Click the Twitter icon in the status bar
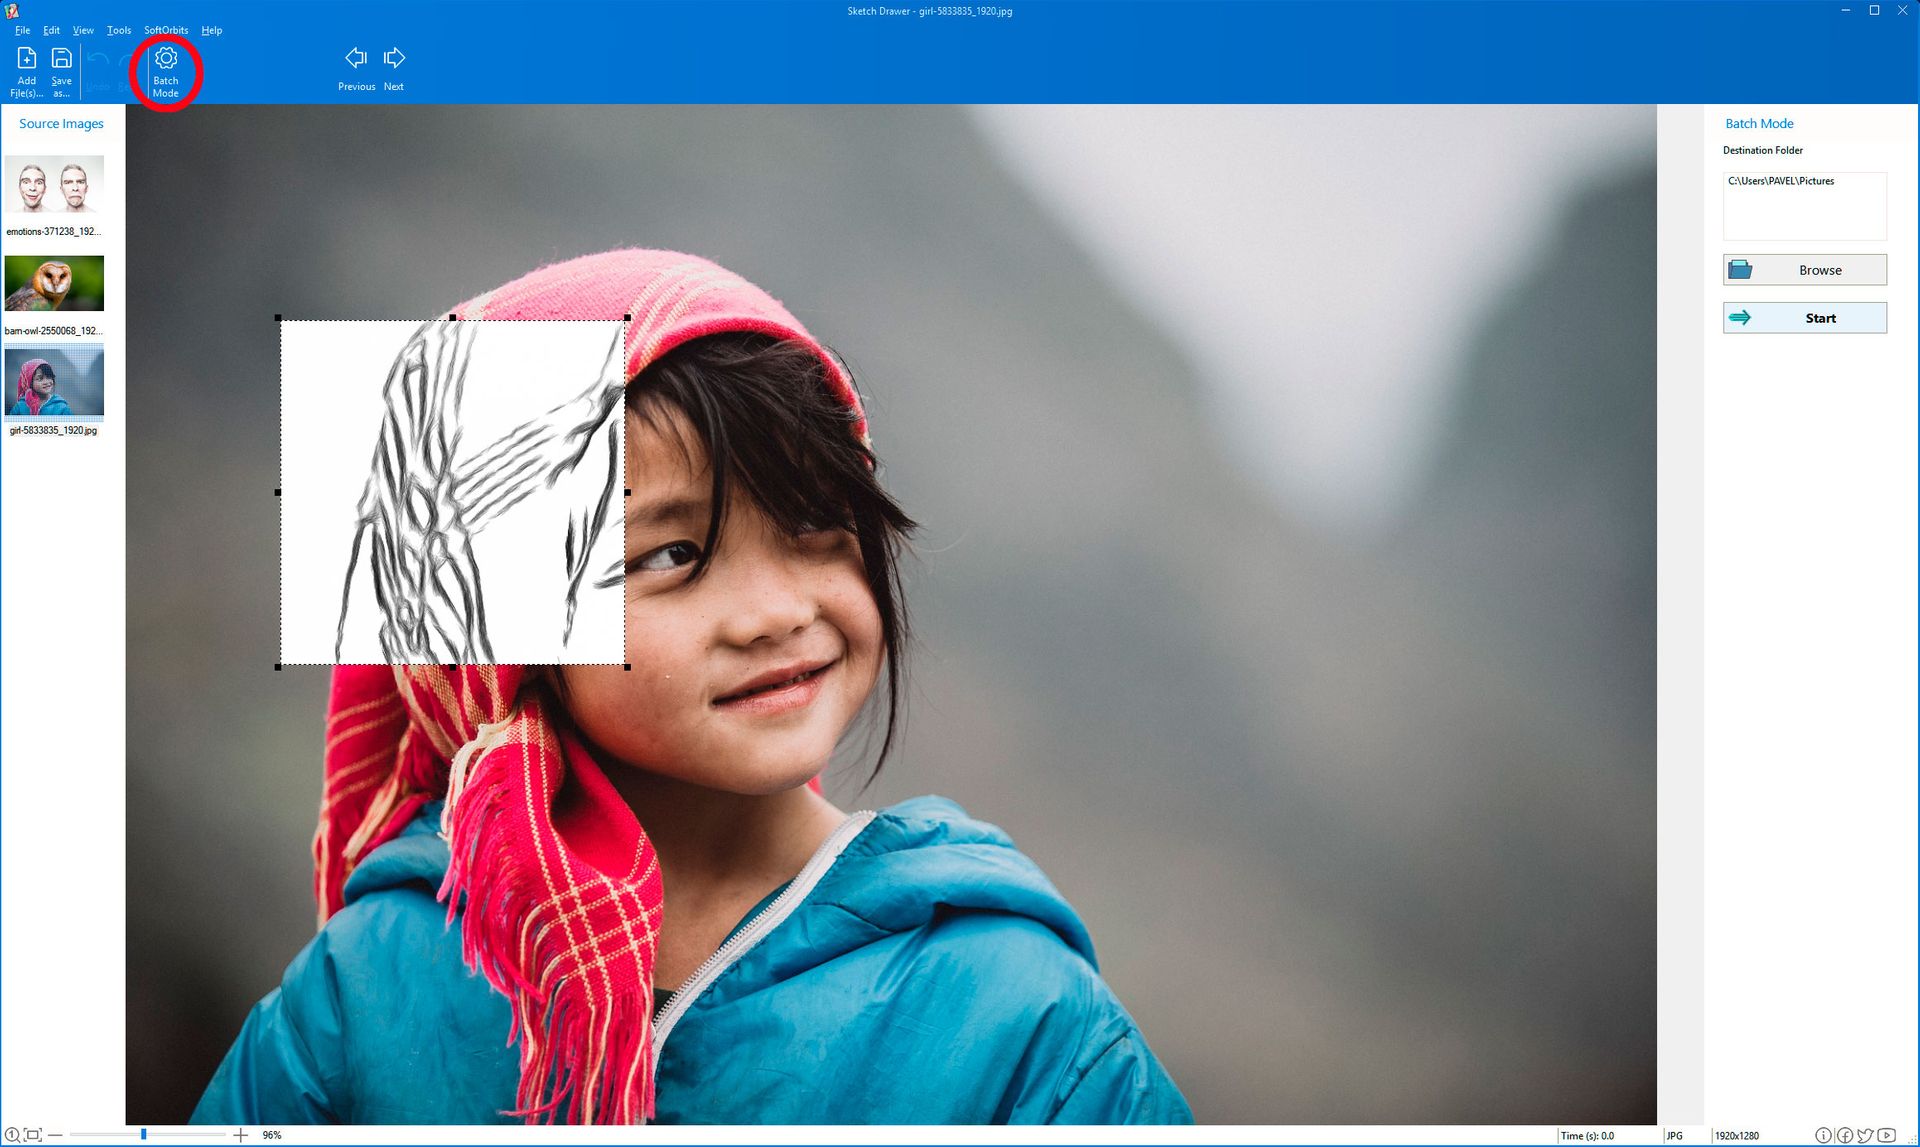 click(x=1865, y=1135)
